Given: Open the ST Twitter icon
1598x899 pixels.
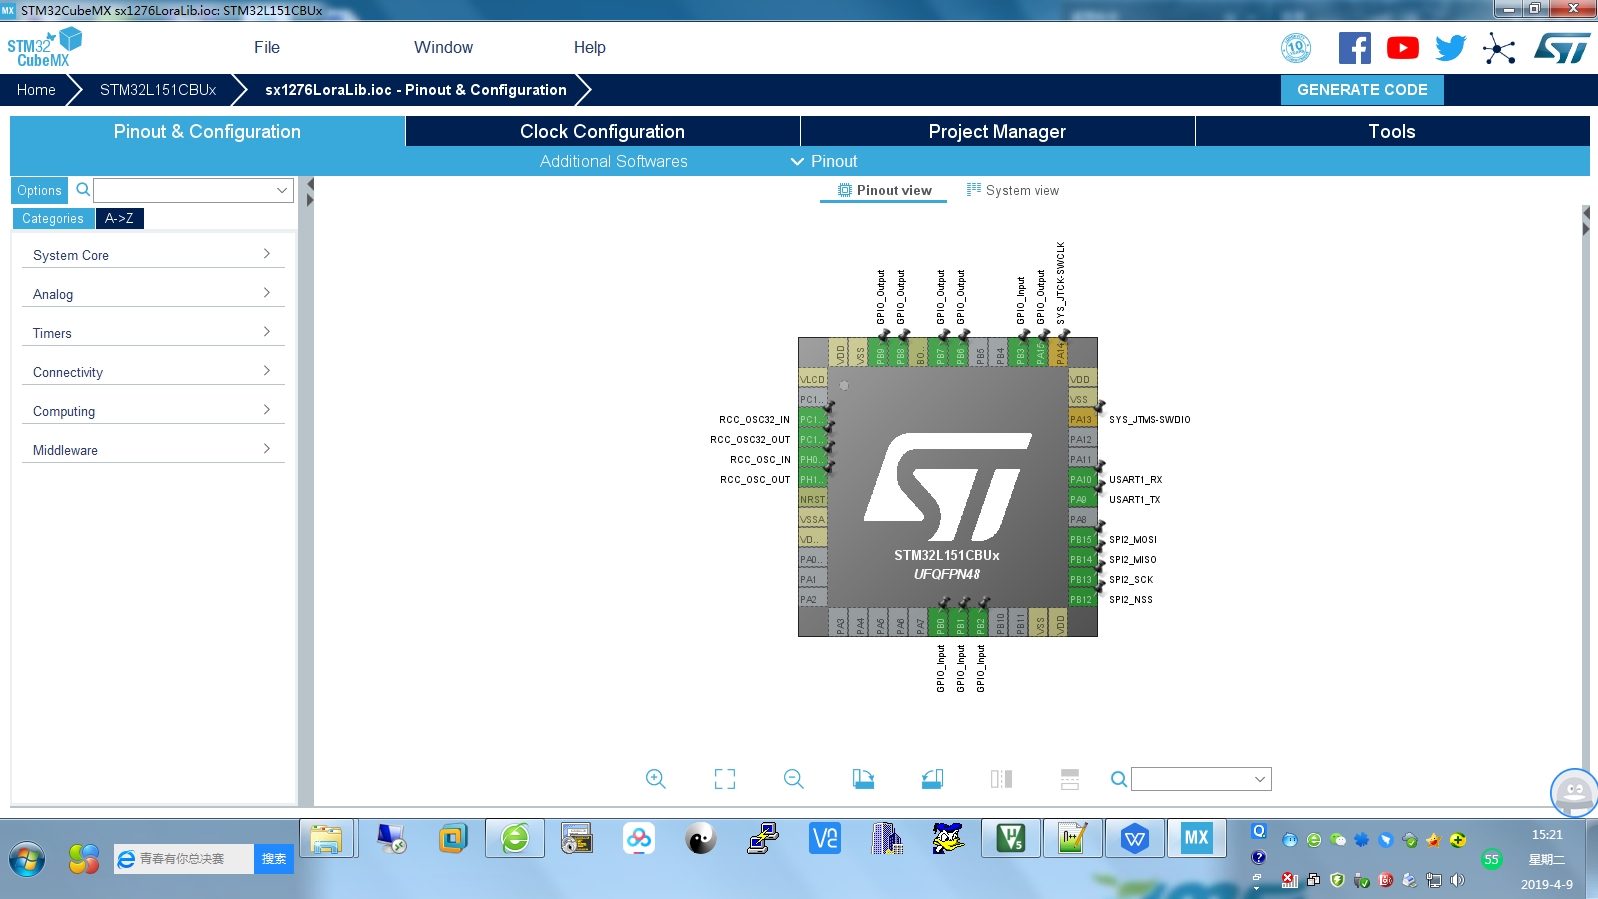Looking at the screenshot, I should 1451,48.
